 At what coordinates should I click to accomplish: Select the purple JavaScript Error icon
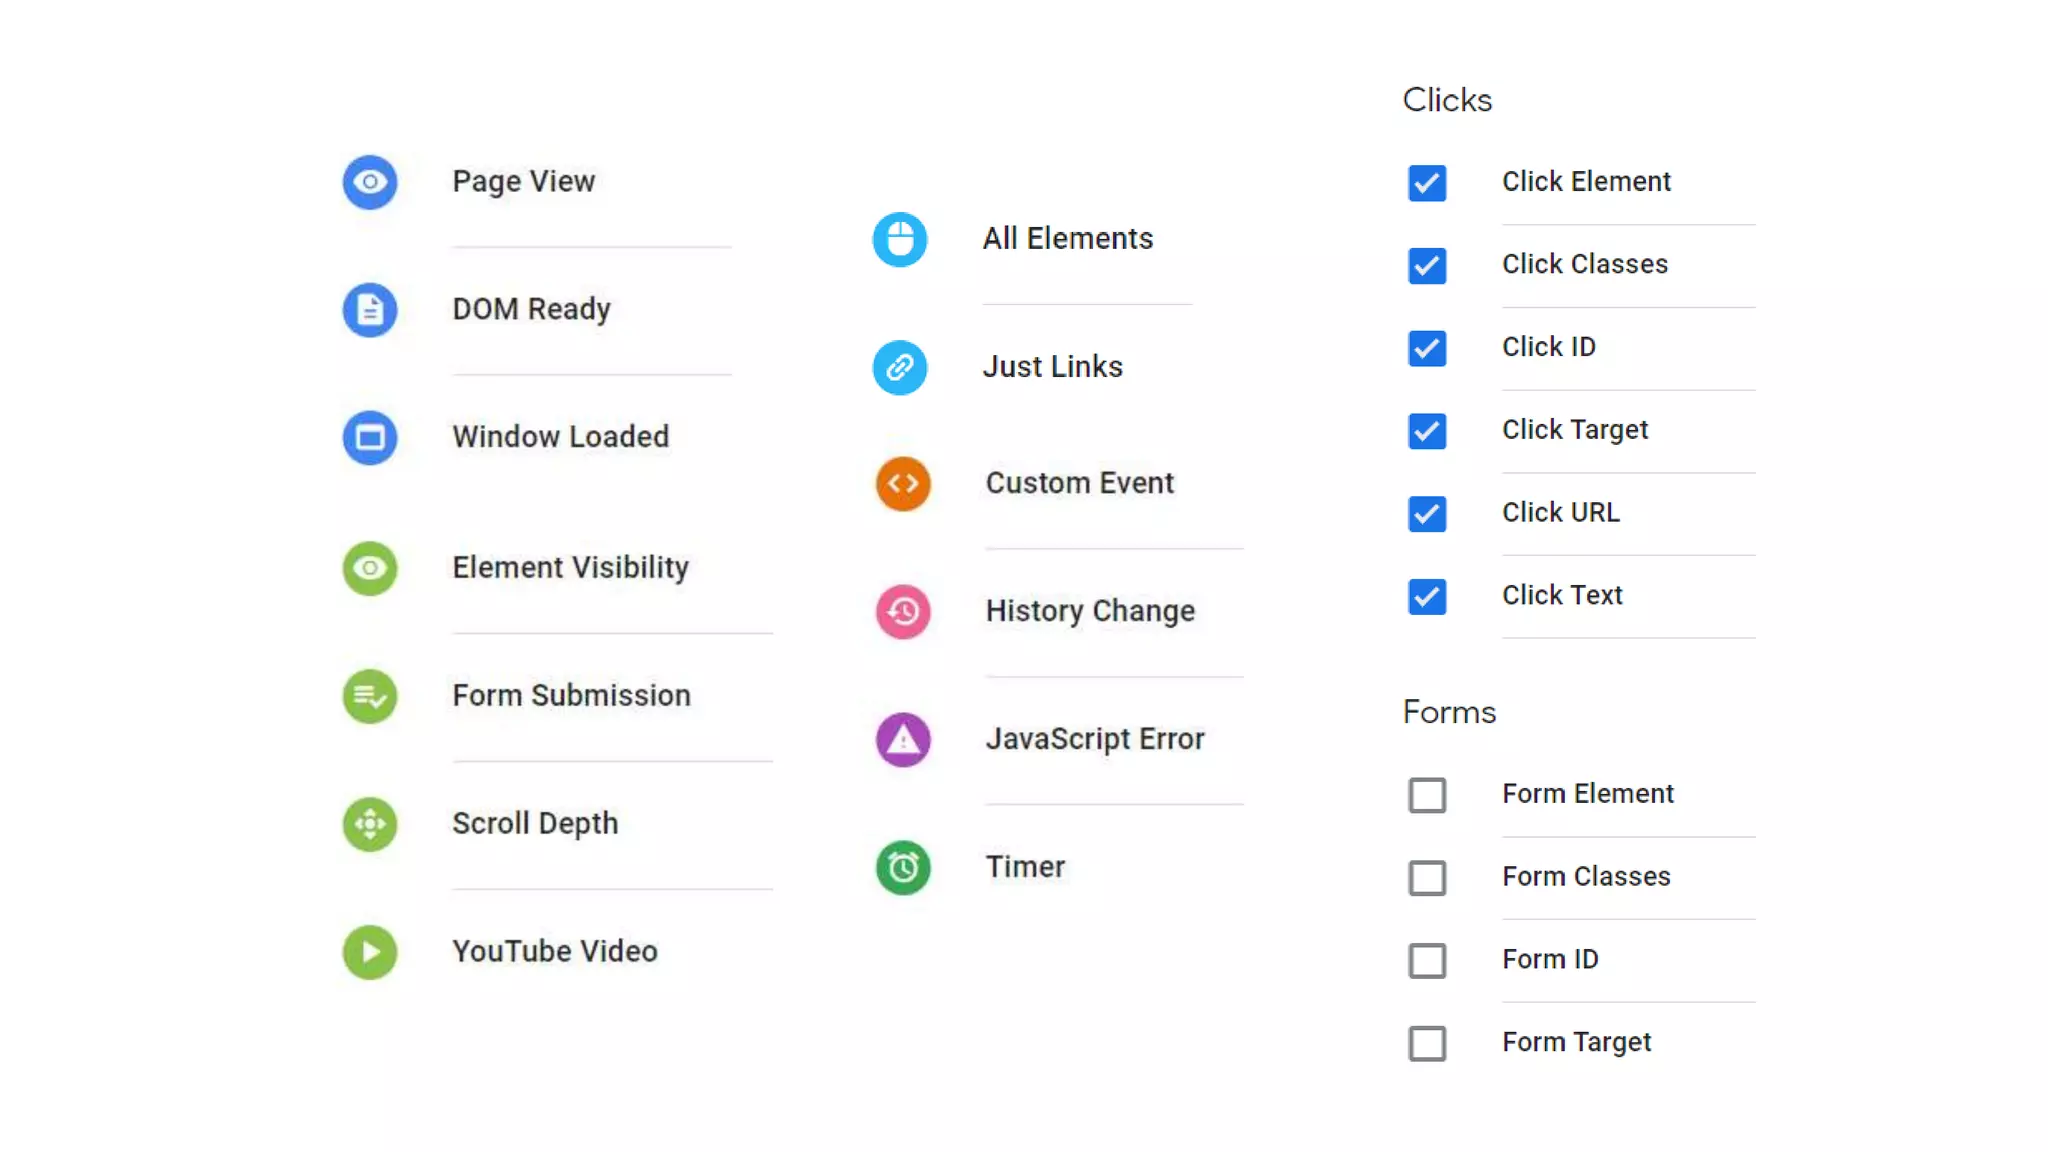click(903, 739)
